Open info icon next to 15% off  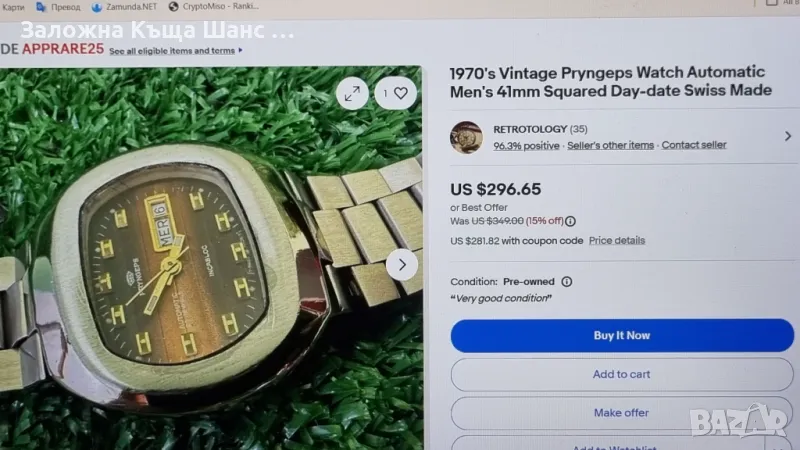point(570,221)
